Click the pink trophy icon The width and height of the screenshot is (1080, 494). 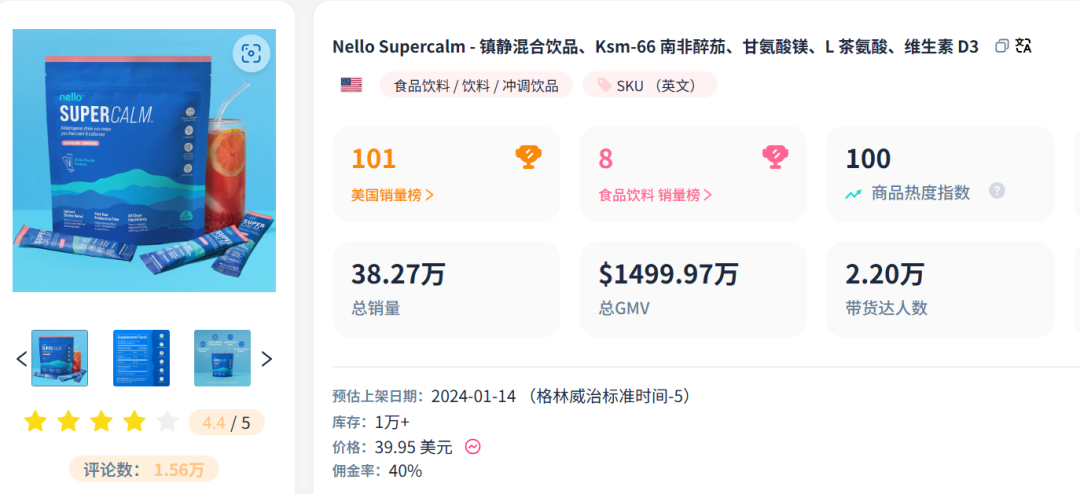[775, 158]
